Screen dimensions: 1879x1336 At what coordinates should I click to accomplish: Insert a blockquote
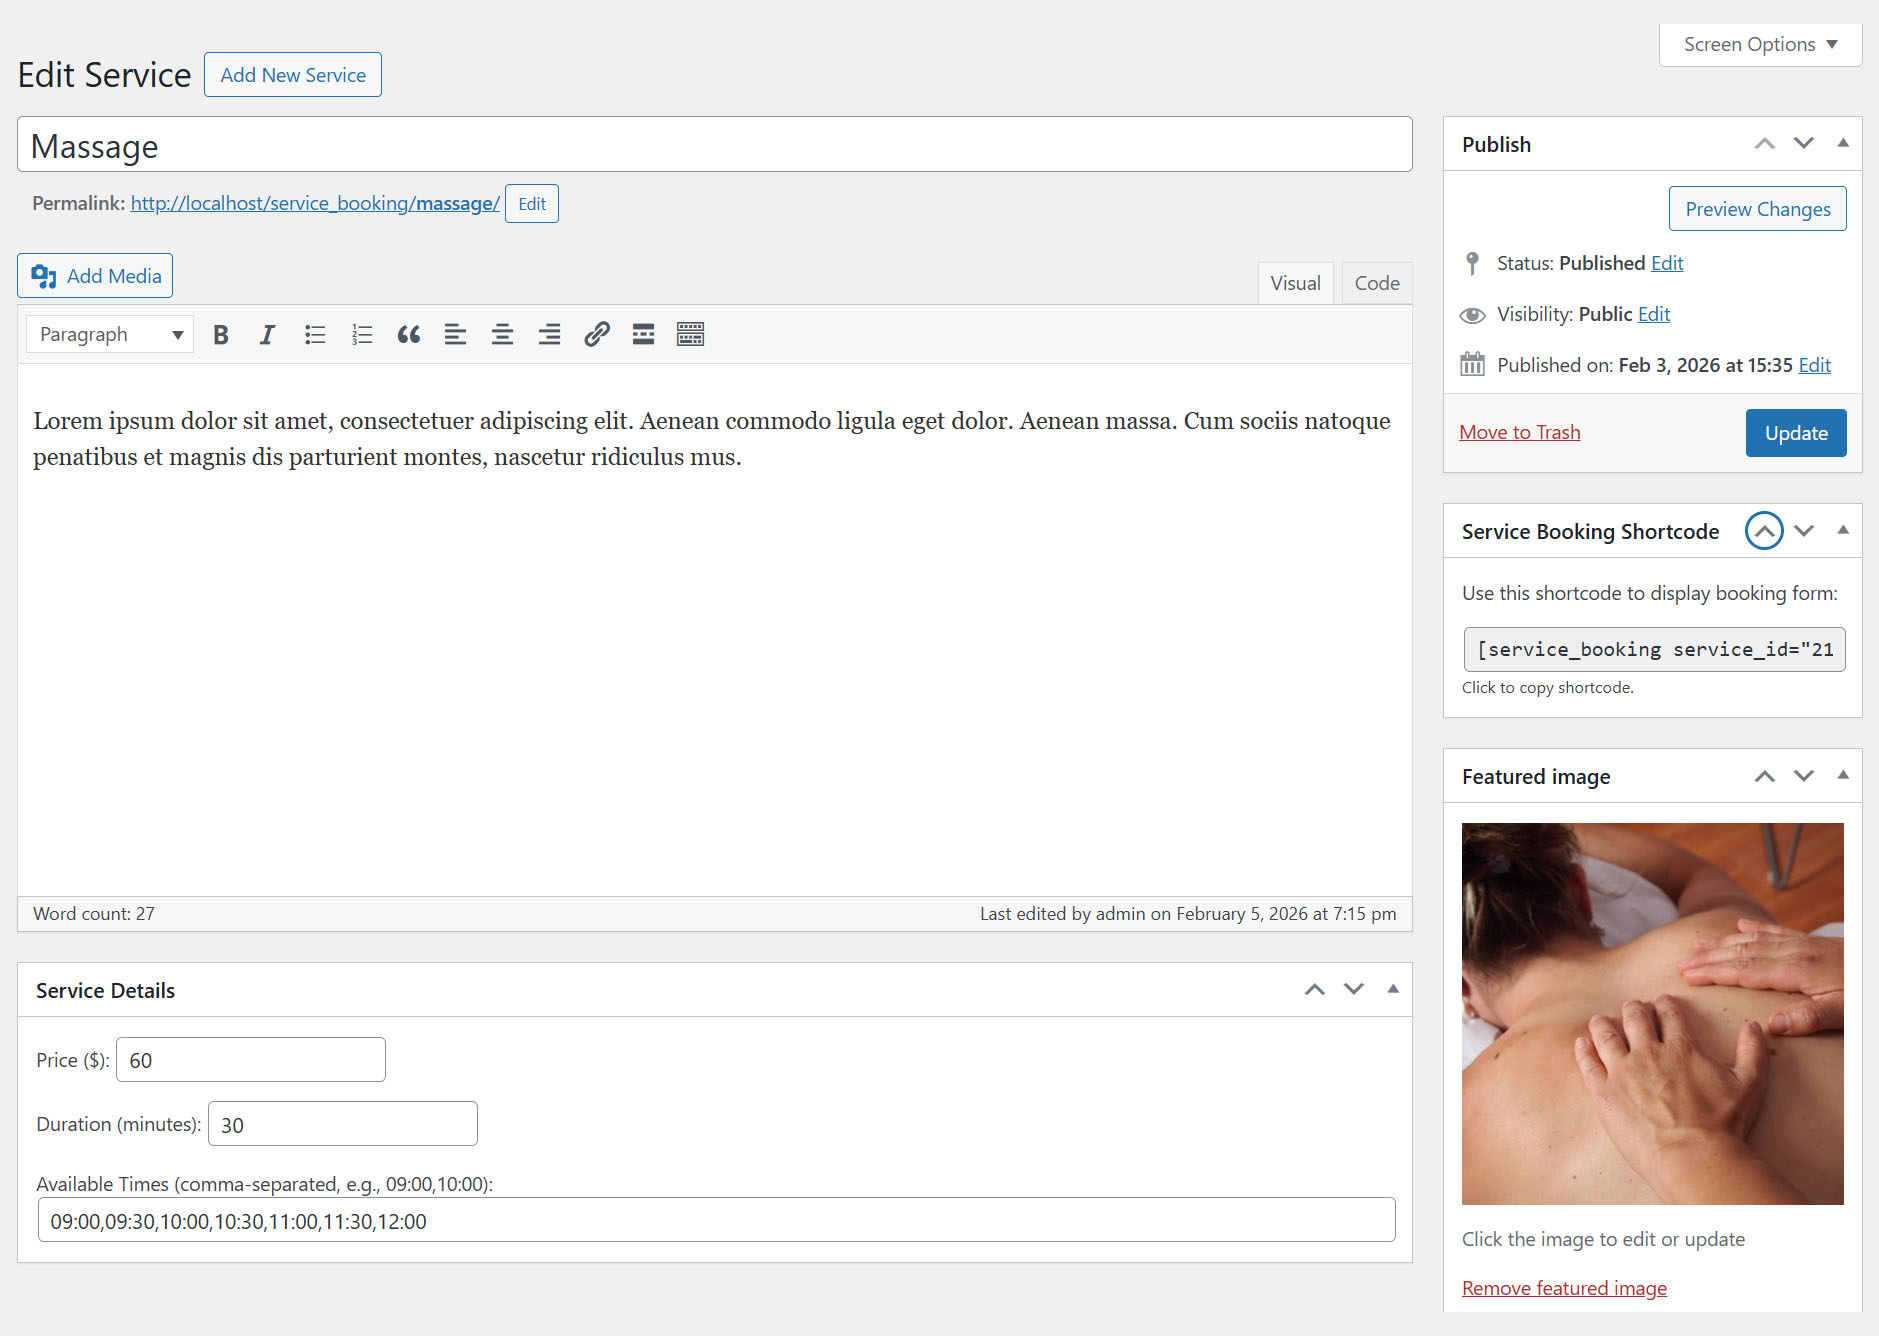[409, 334]
